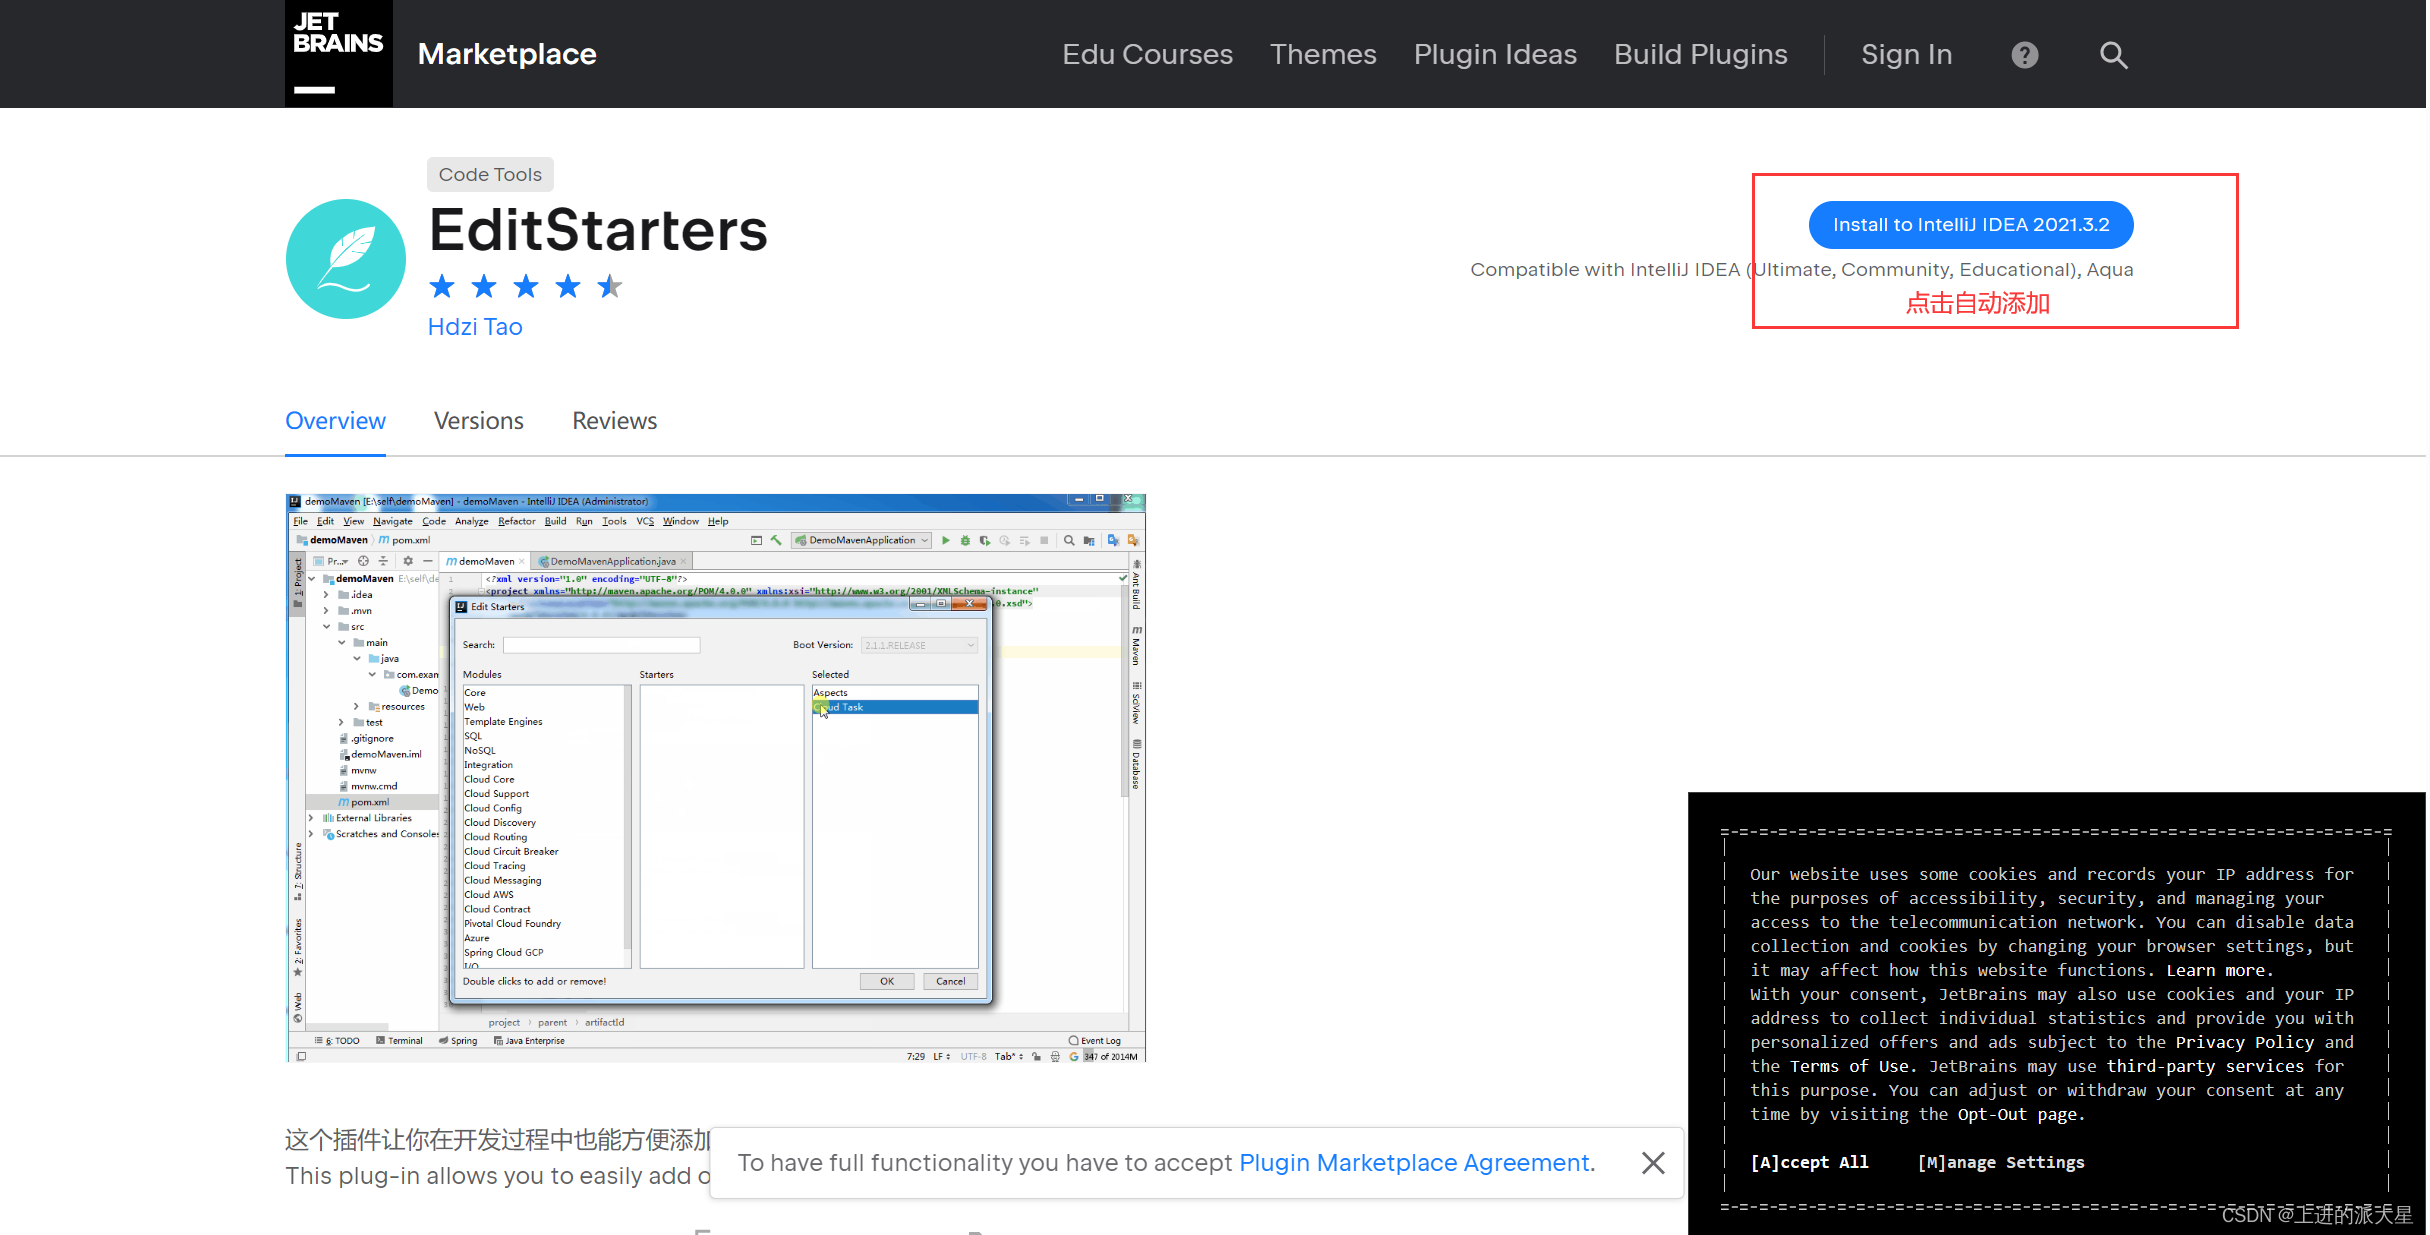Open the plugin screenshot image

click(716, 777)
